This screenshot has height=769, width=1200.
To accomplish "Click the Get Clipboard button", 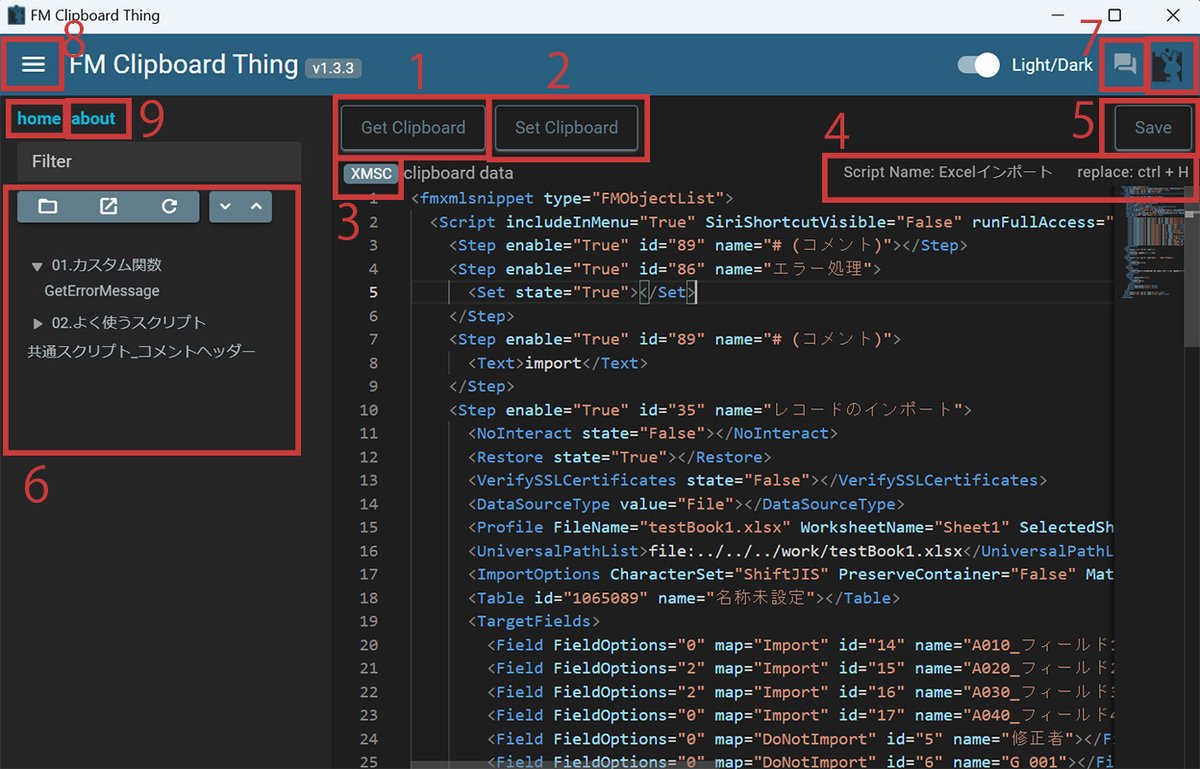I will (413, 128).
